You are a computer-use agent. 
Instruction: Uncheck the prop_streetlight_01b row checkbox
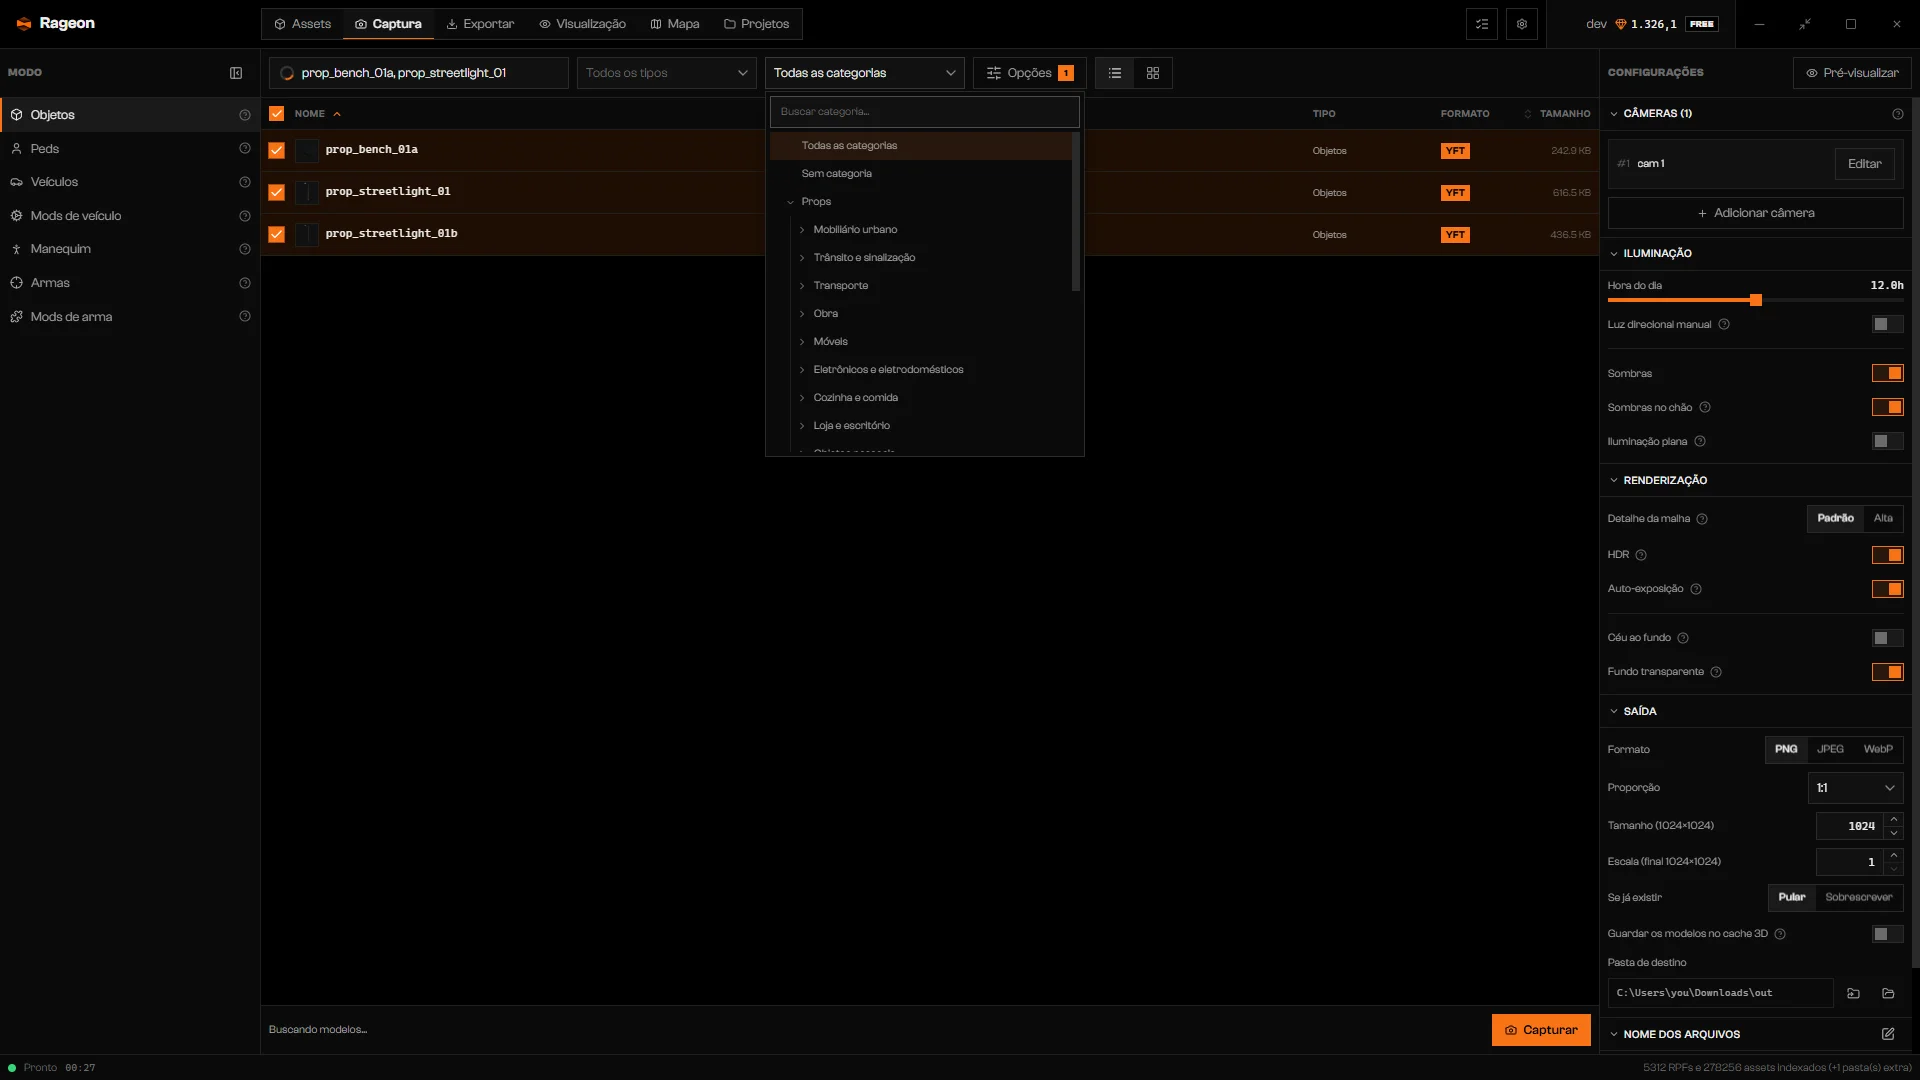(x=277, y=234)
